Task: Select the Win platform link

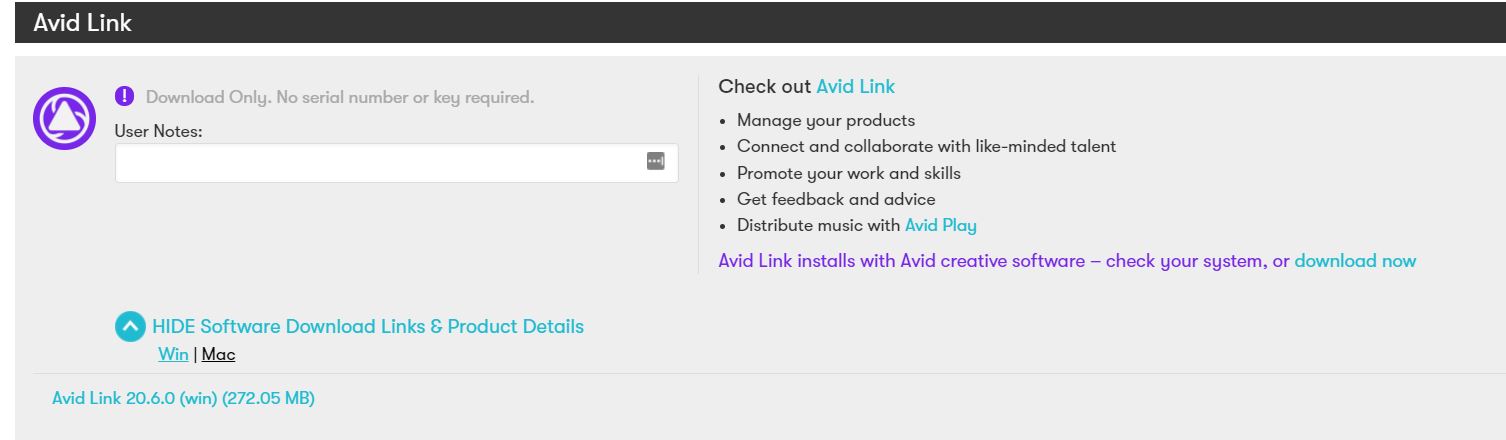Action: (x=173, y=355)
